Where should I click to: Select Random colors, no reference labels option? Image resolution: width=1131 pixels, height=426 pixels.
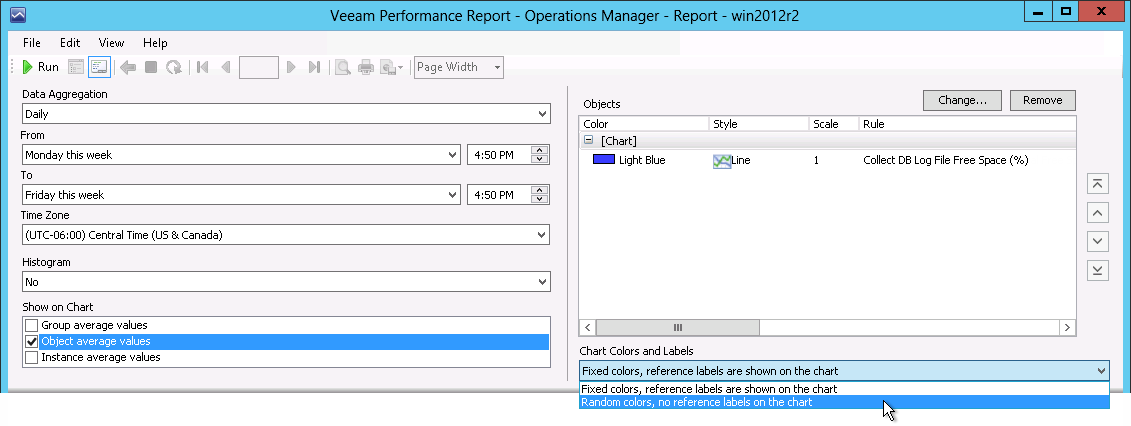[844, 402]
